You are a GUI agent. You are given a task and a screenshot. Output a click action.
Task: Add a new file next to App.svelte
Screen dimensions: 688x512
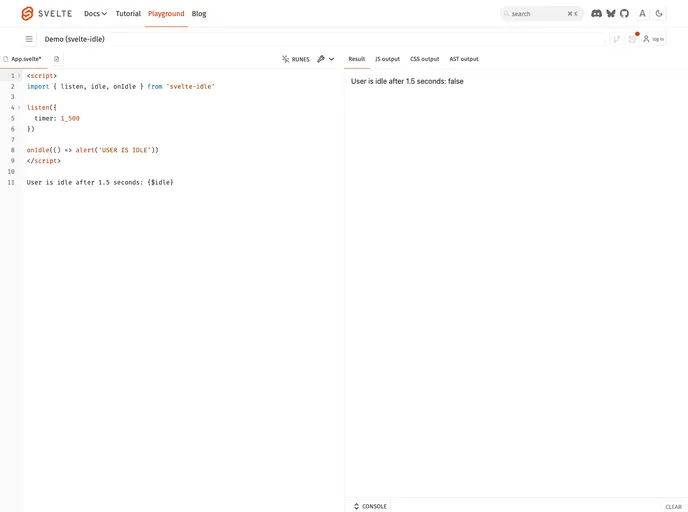point(57,59)
